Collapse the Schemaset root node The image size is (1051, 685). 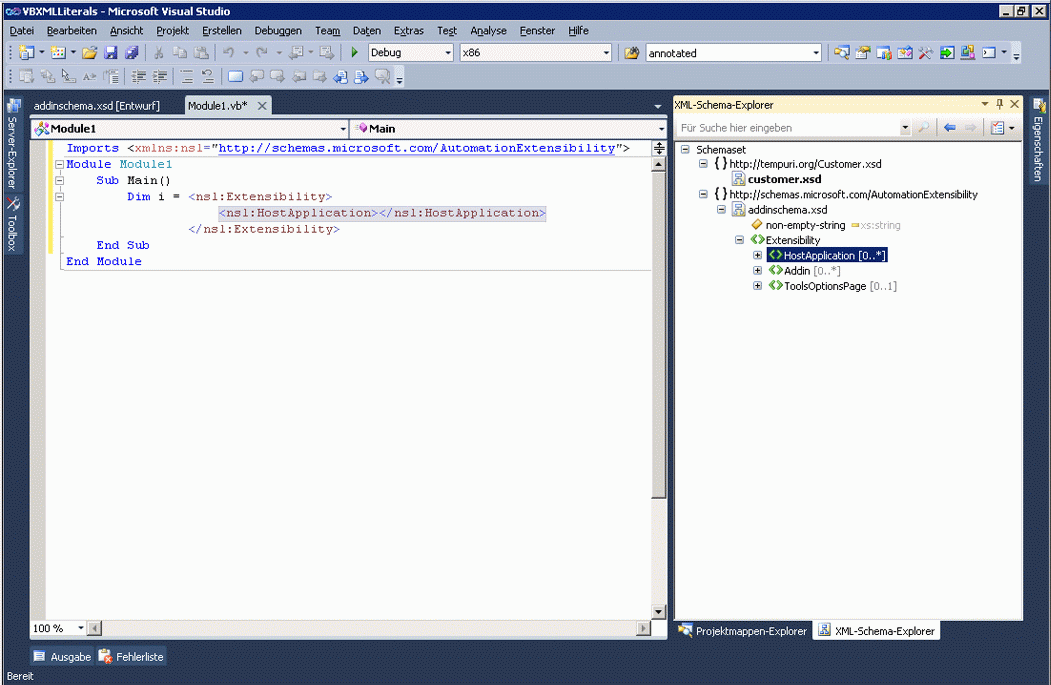[685, 149]
